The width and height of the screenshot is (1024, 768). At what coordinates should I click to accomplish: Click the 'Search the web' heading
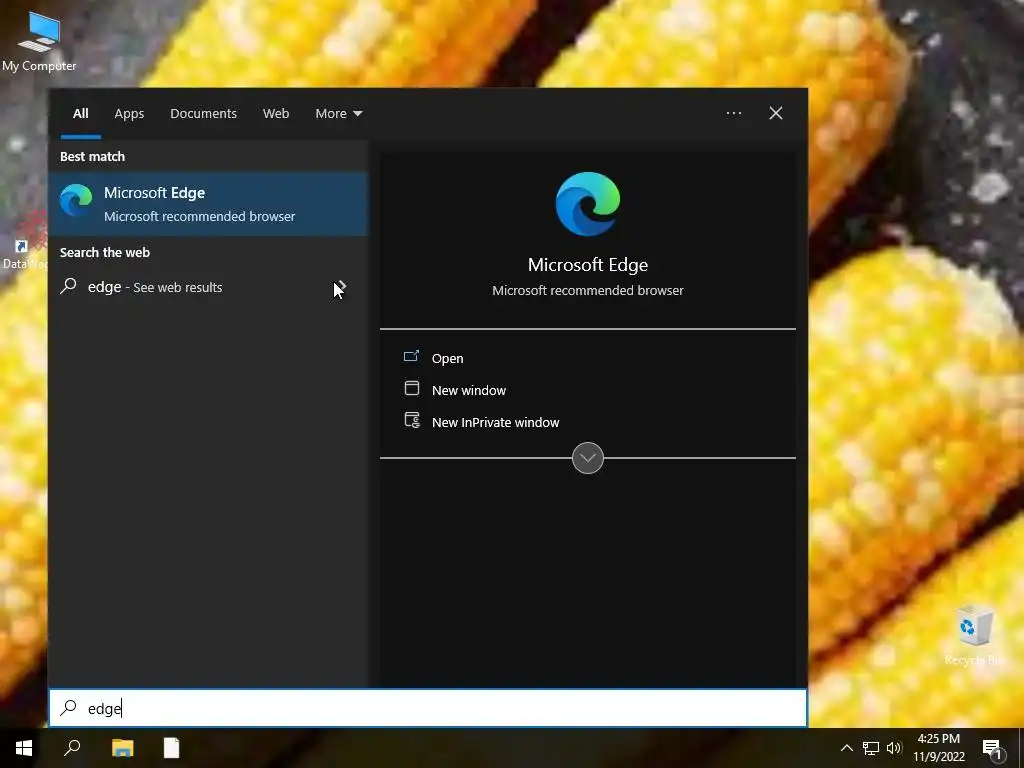(104, 252)
